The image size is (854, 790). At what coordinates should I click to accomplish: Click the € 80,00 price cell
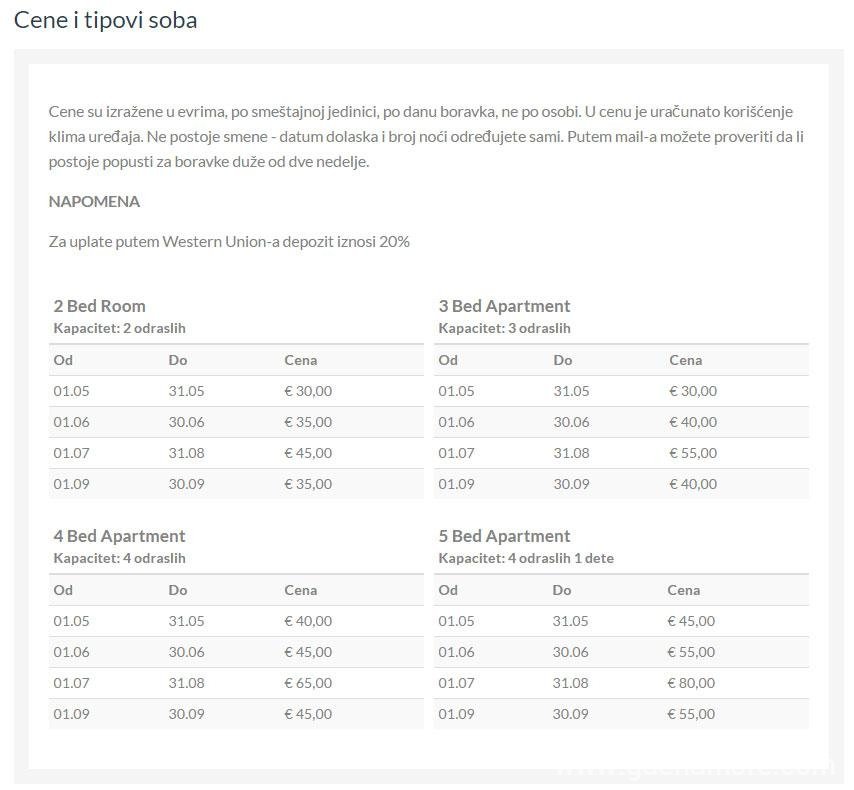pos(691,683)
